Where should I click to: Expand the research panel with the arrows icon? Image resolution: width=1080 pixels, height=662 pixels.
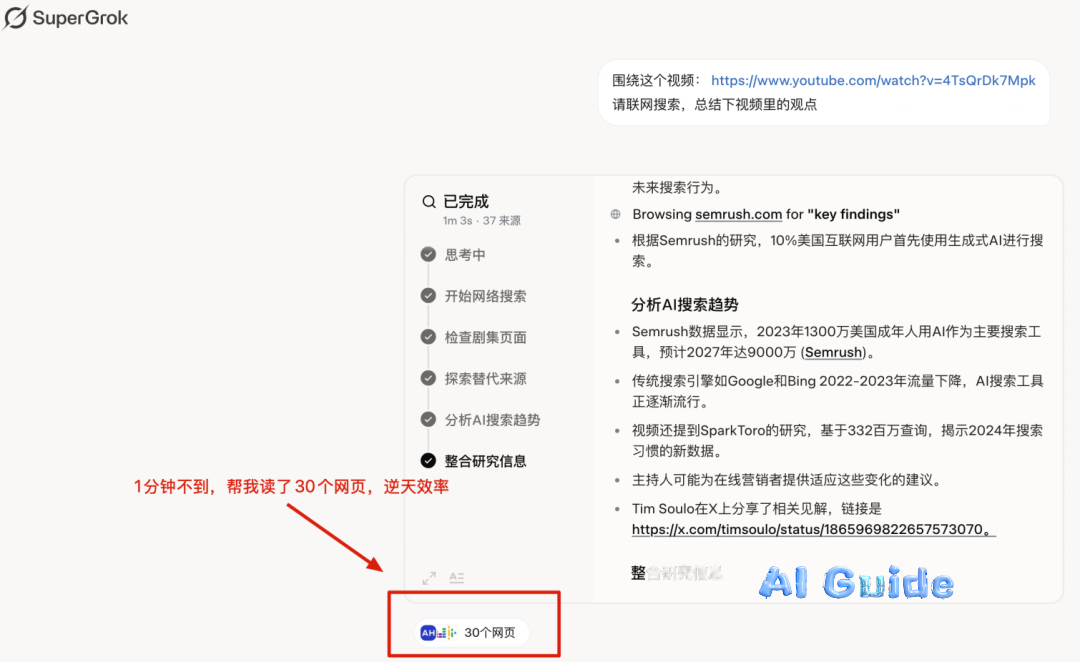pos(429,578)
